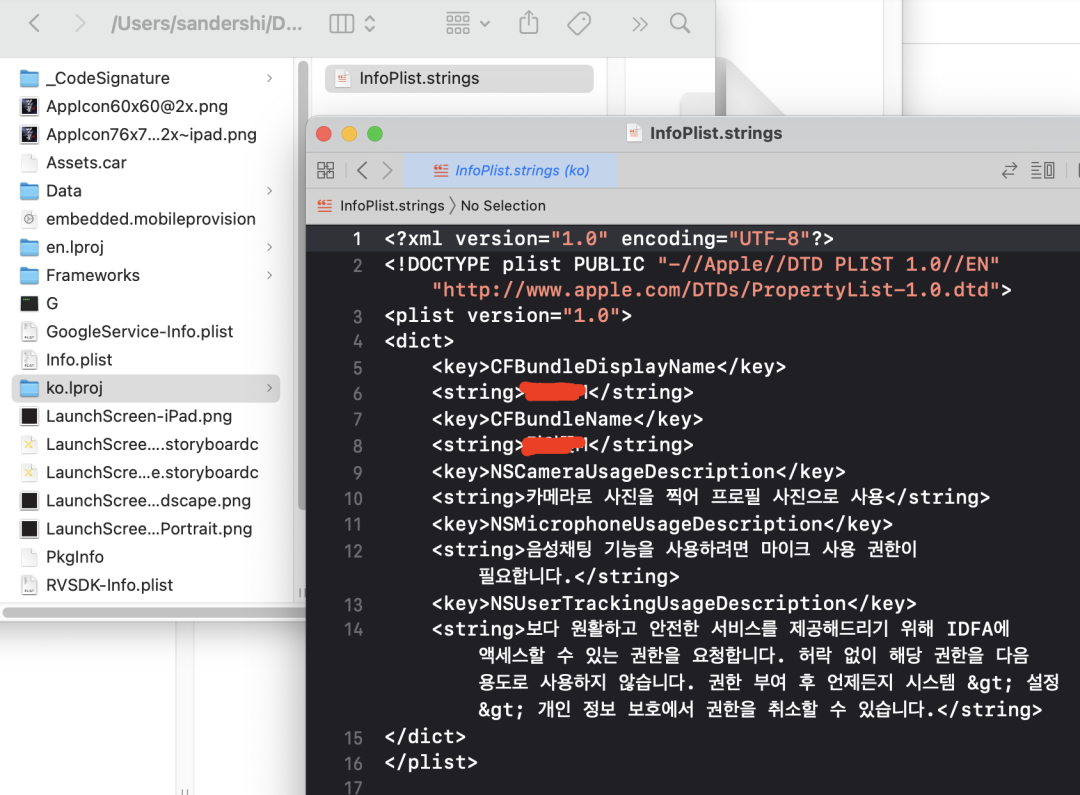Viewport: 1080px width, 795px height.
Task: Open Finder search
Action: [680, 23]
